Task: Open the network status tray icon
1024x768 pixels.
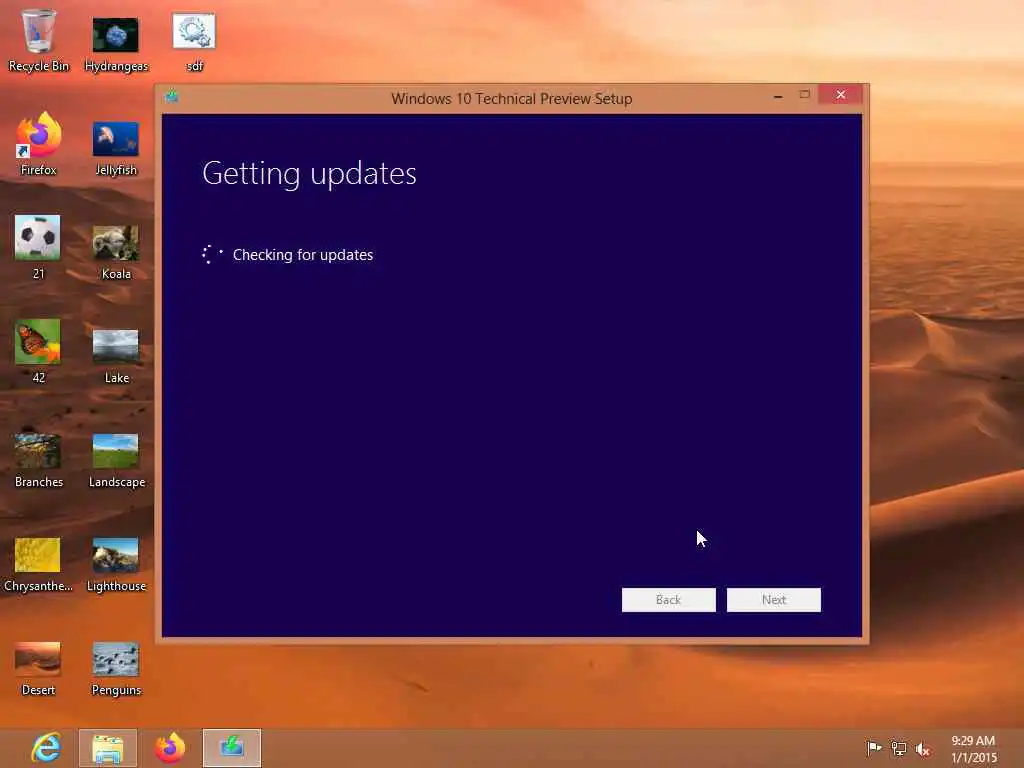Action: pyautogui.click(x=899, y=748)
